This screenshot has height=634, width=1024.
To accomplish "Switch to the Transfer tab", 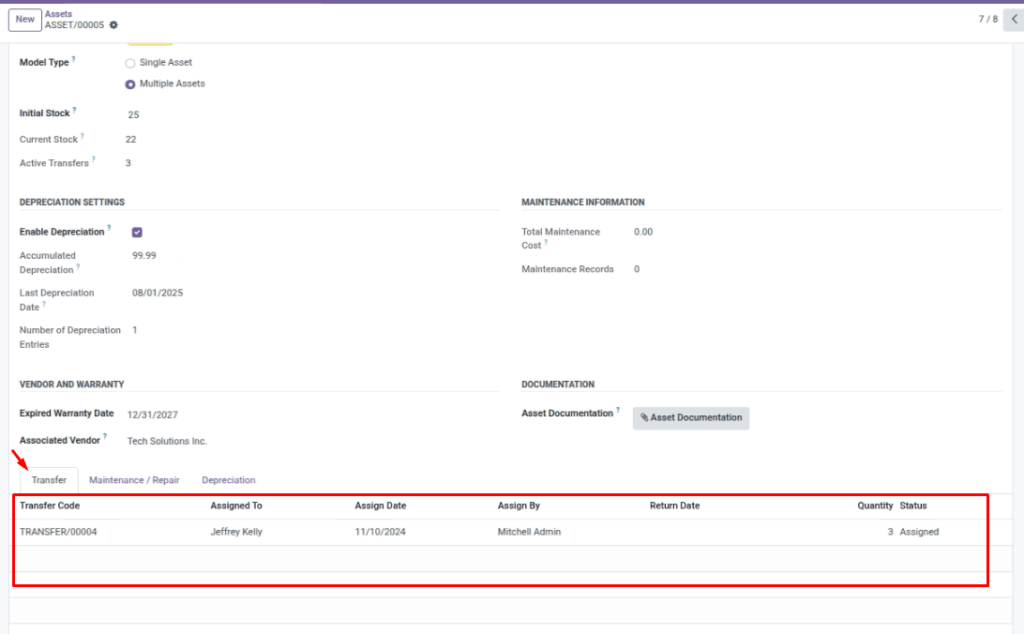I will 49,480.
